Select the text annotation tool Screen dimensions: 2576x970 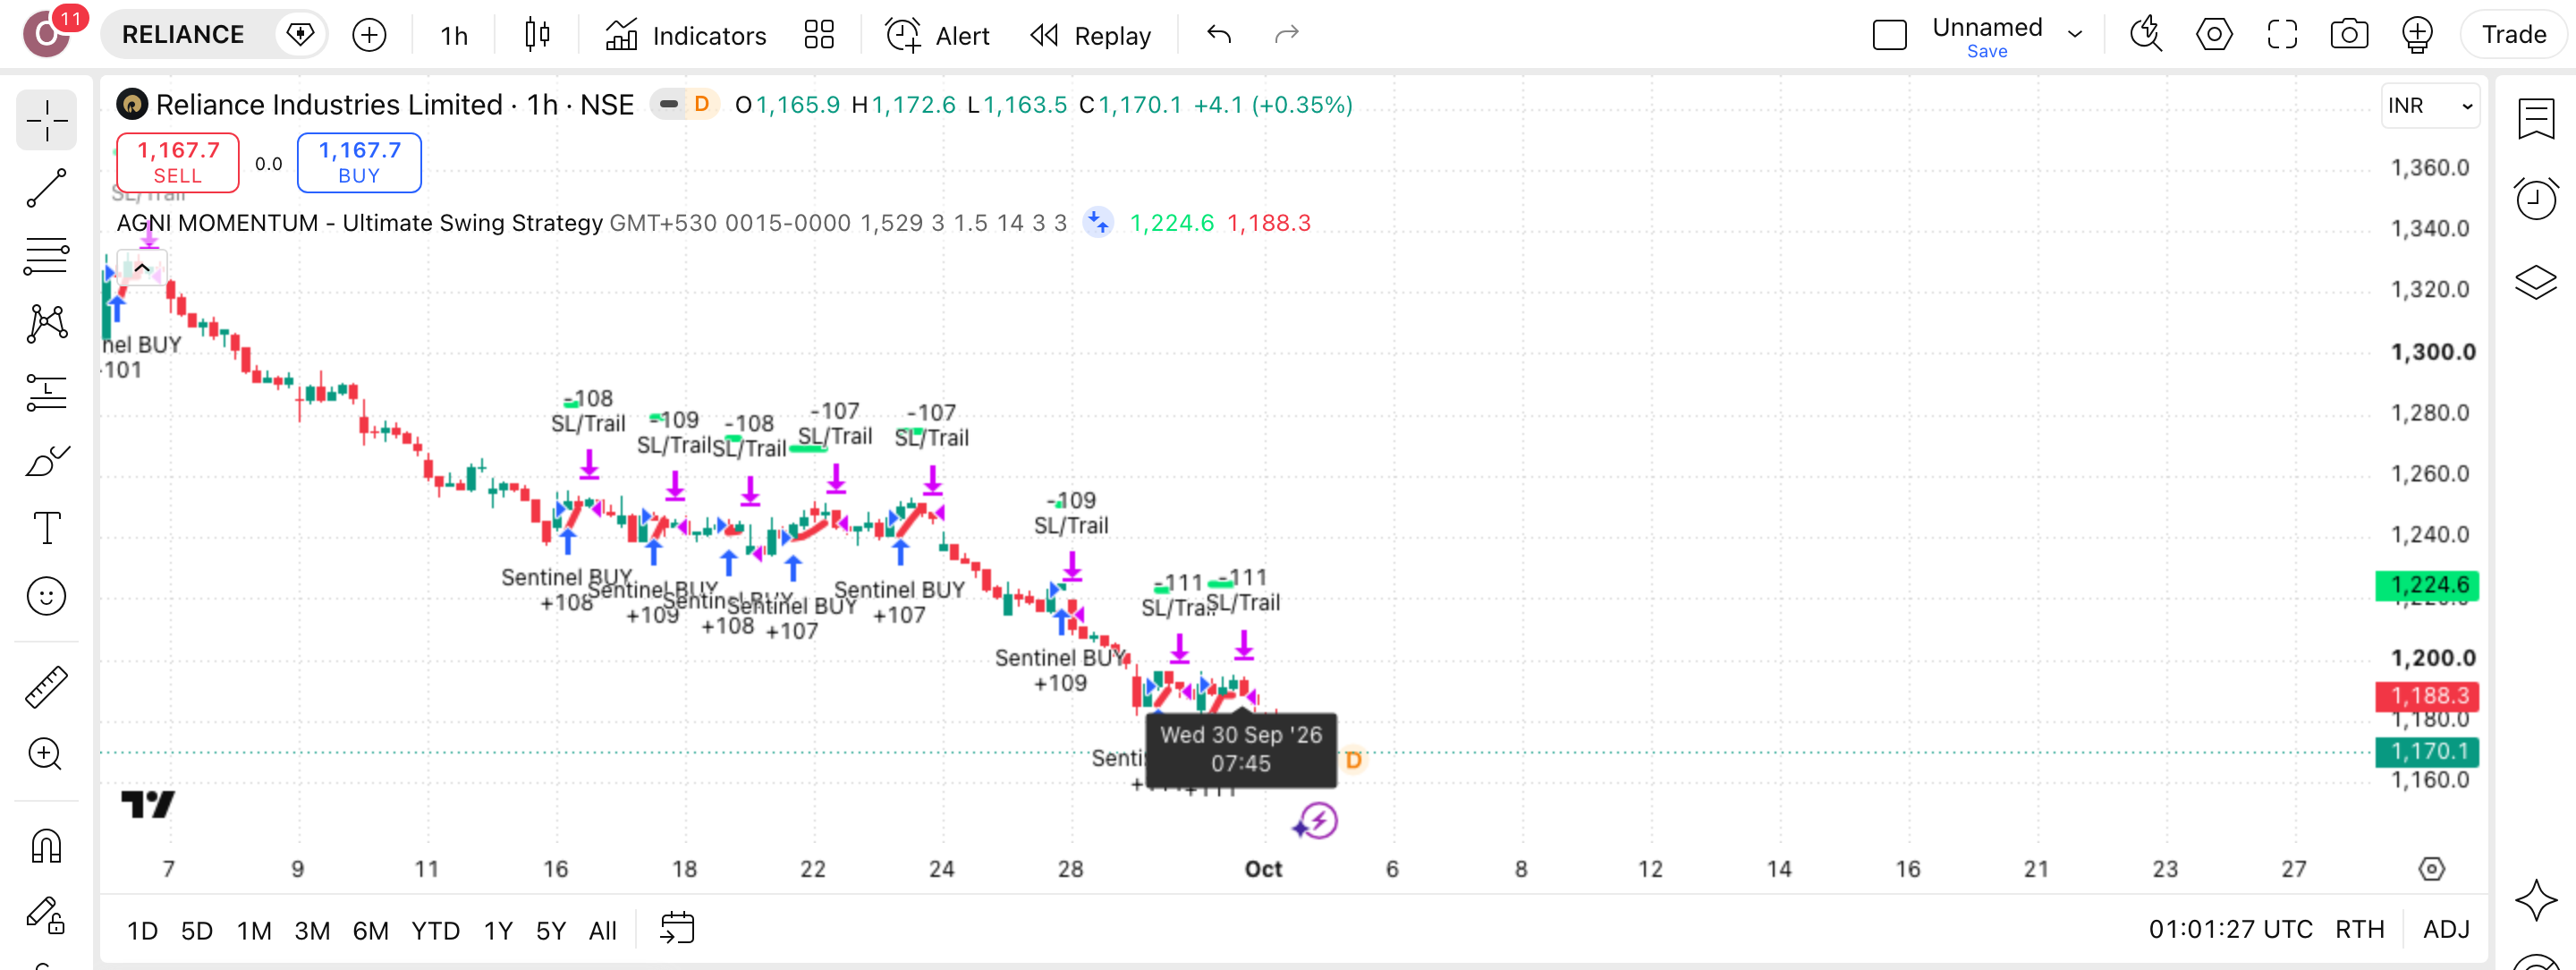point(46,528)
